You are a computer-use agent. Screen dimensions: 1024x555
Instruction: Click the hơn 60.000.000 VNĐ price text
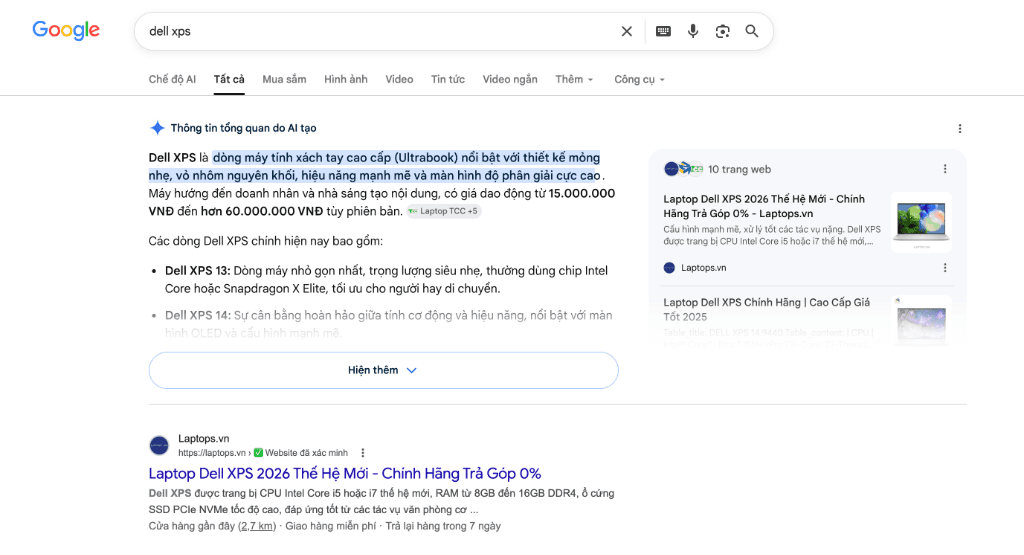pos(262,212)
